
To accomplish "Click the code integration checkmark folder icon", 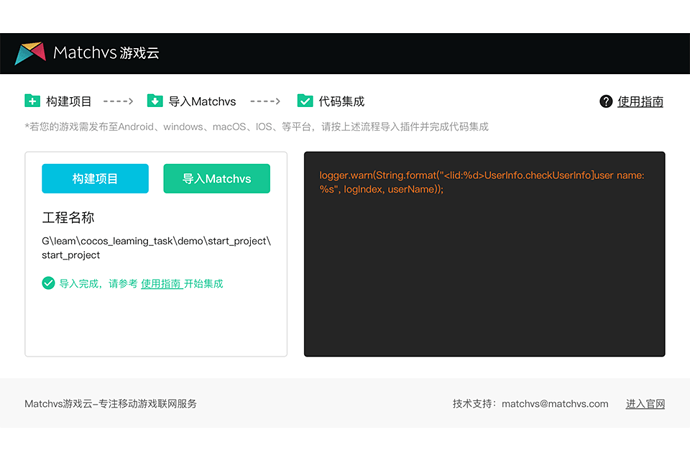I will pos(305,101).
